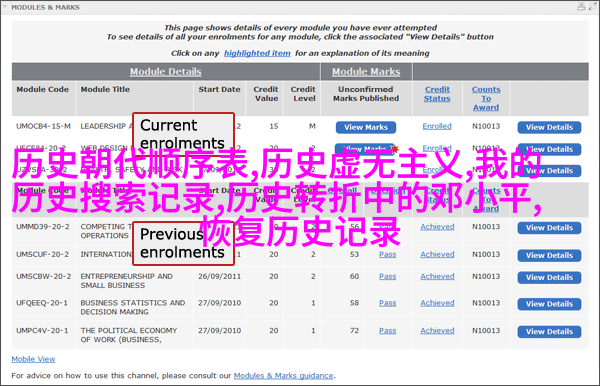The height and width of the screenshot is (386, 600).
Task: Select module code UMPC4V-20-1
Action: coord(42,330)
